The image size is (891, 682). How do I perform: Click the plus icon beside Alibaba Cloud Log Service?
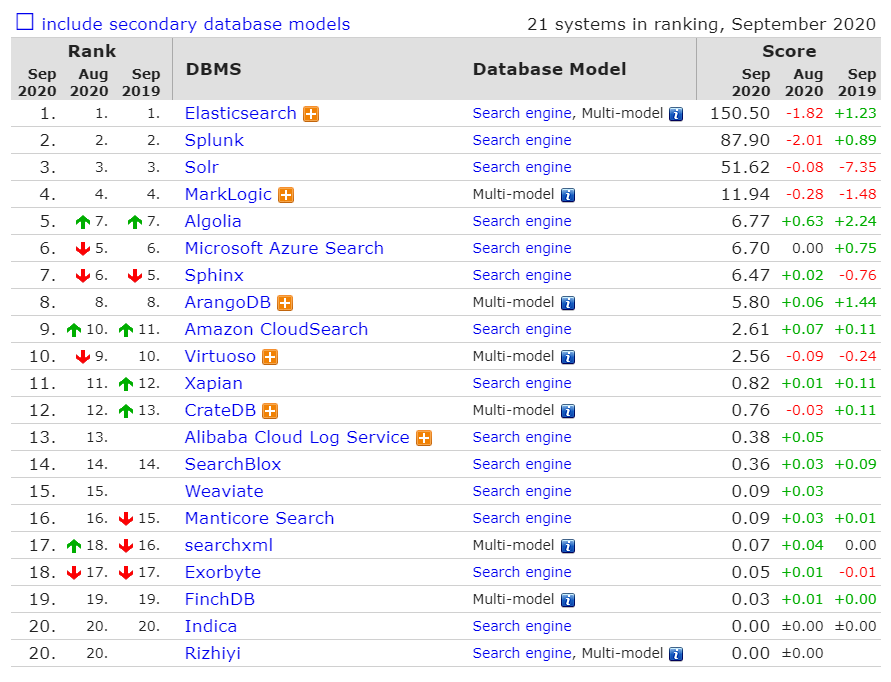tap(424, 438)
